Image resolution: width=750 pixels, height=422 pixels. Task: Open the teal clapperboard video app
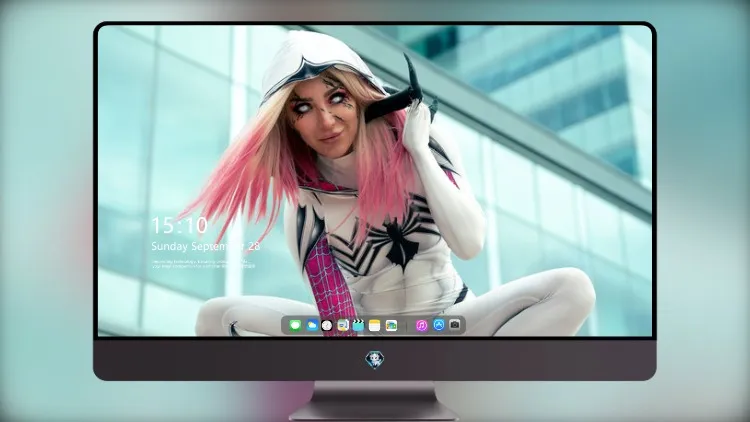click(x=358, y=325)
